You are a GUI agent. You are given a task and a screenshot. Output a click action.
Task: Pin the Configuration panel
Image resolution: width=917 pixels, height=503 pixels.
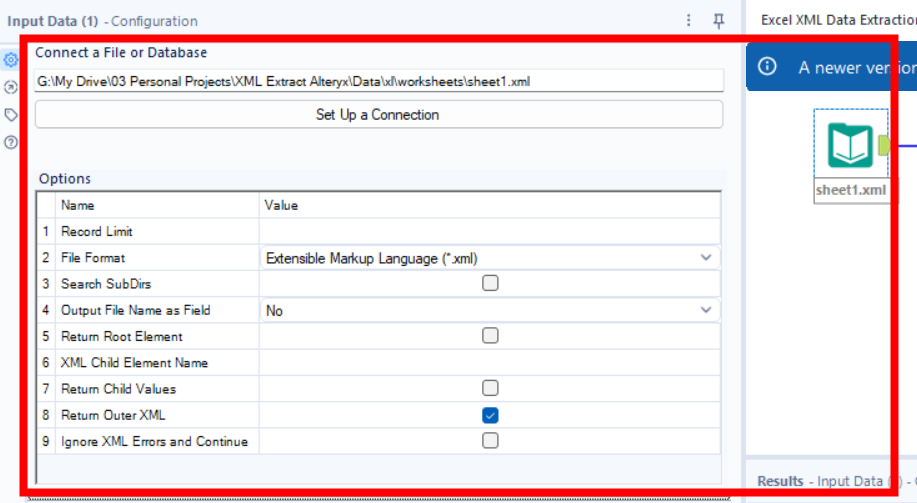(x=718, y=21)
